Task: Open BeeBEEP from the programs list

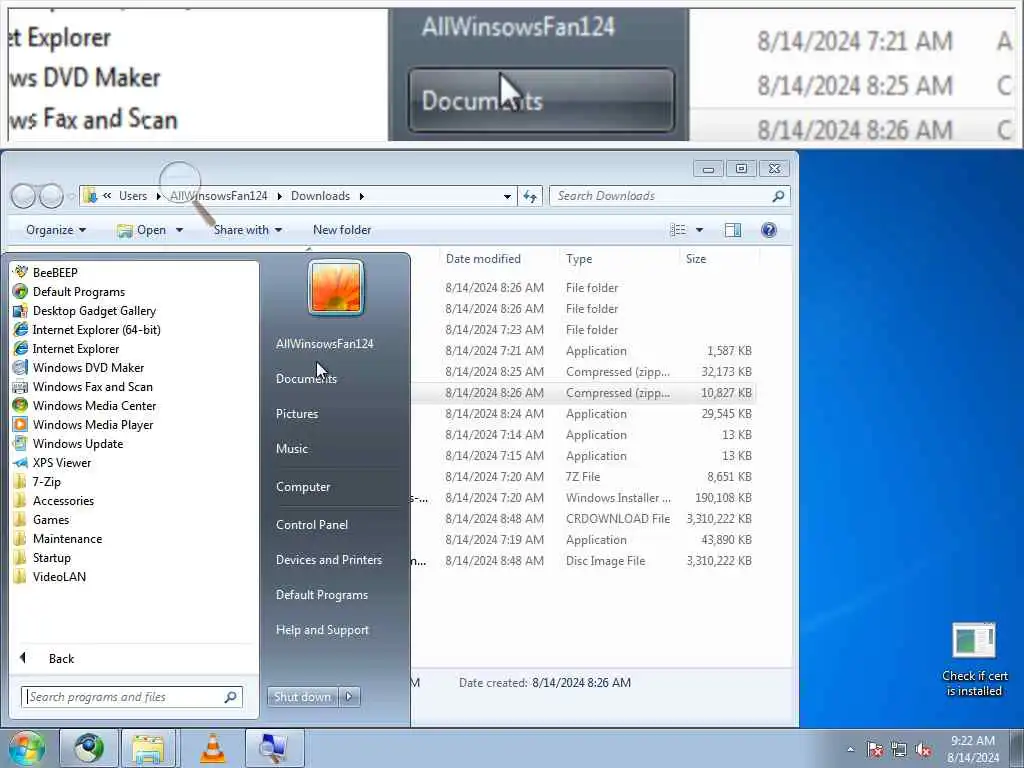Action: coord(55,272)
